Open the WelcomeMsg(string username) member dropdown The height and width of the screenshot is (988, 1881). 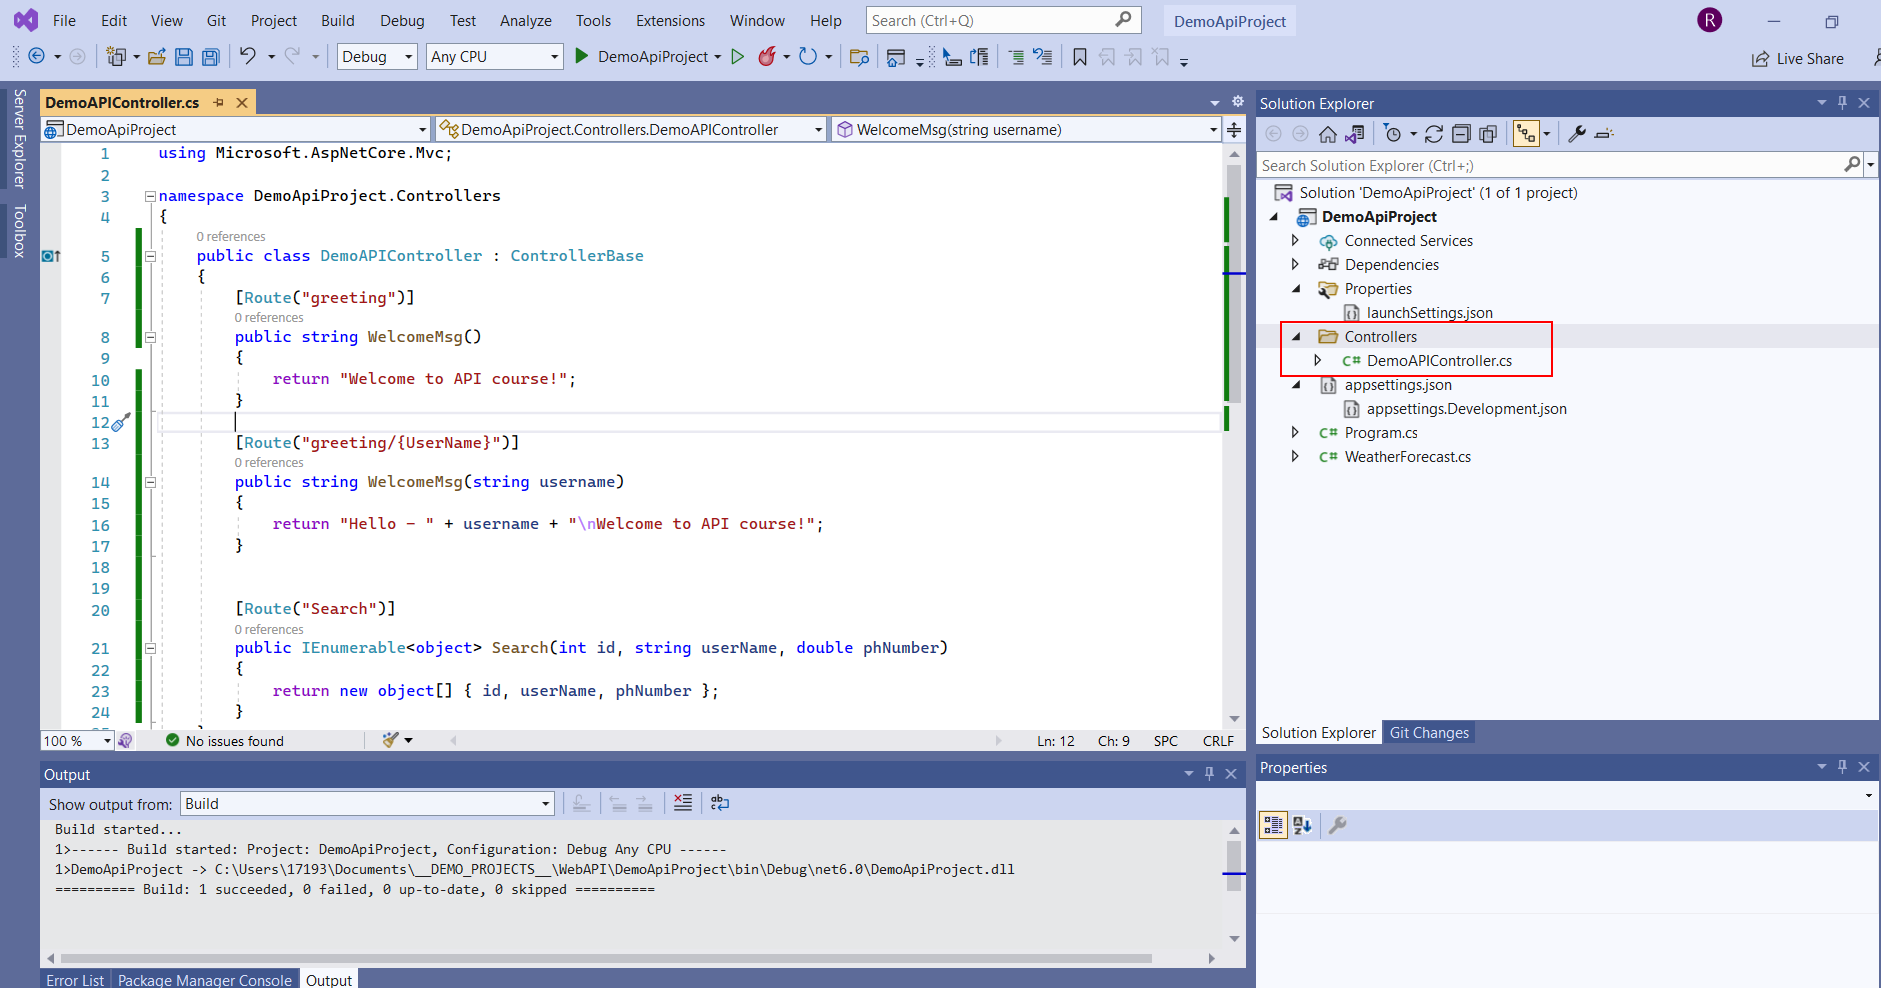[1027, 129]
